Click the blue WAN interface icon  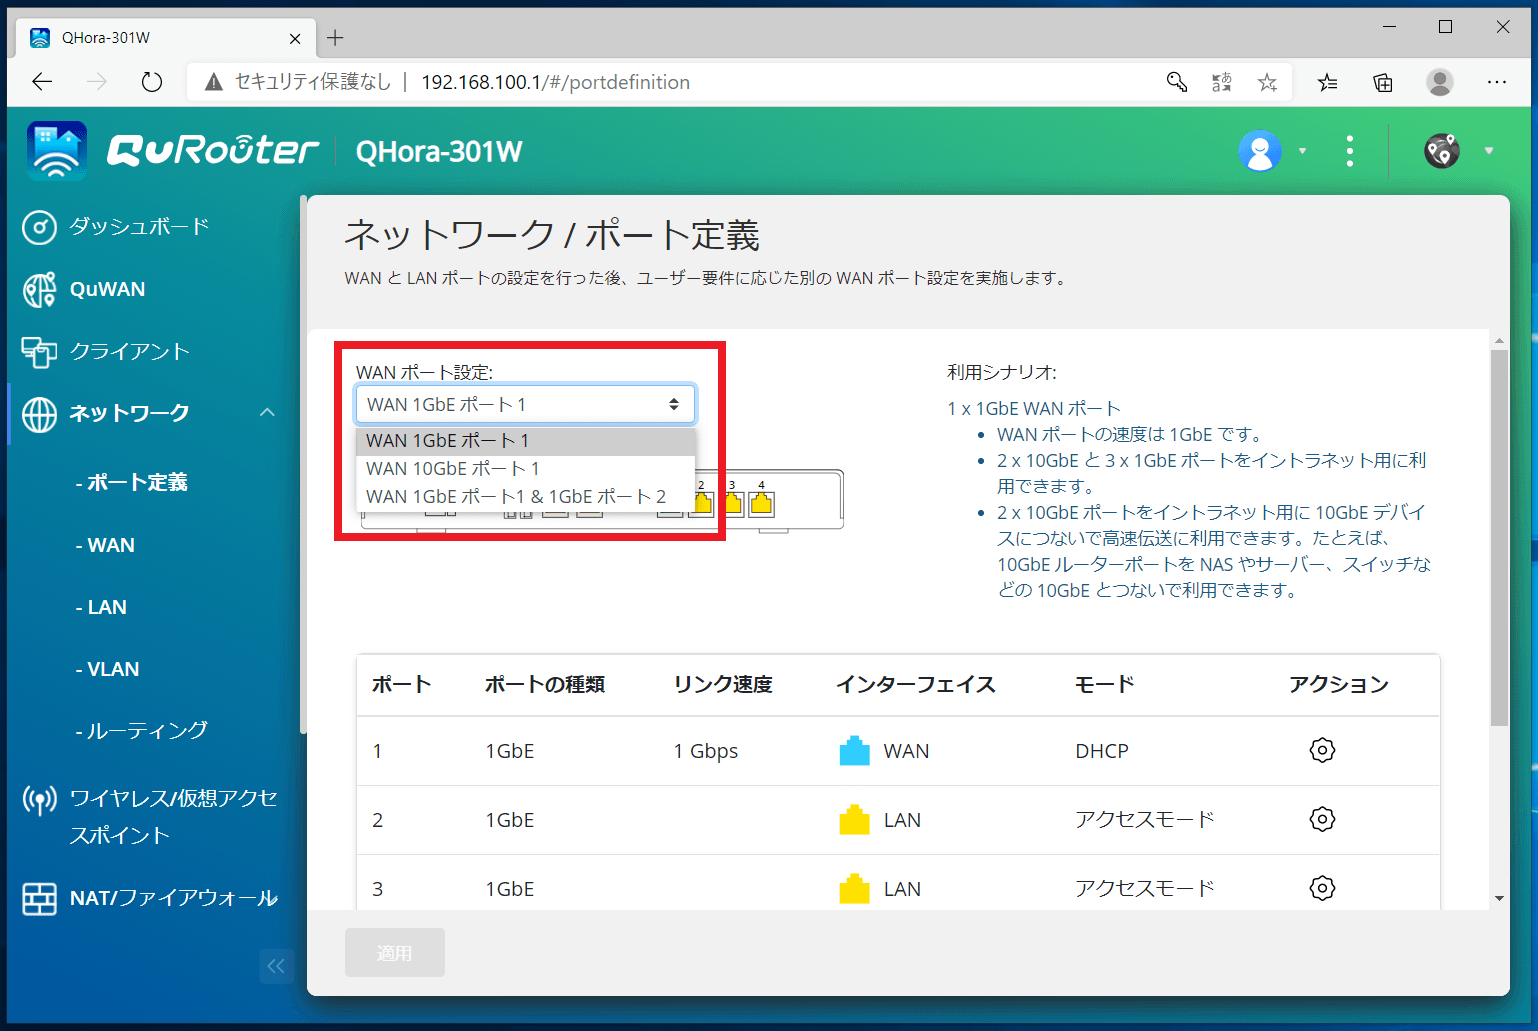click(854, 751)
